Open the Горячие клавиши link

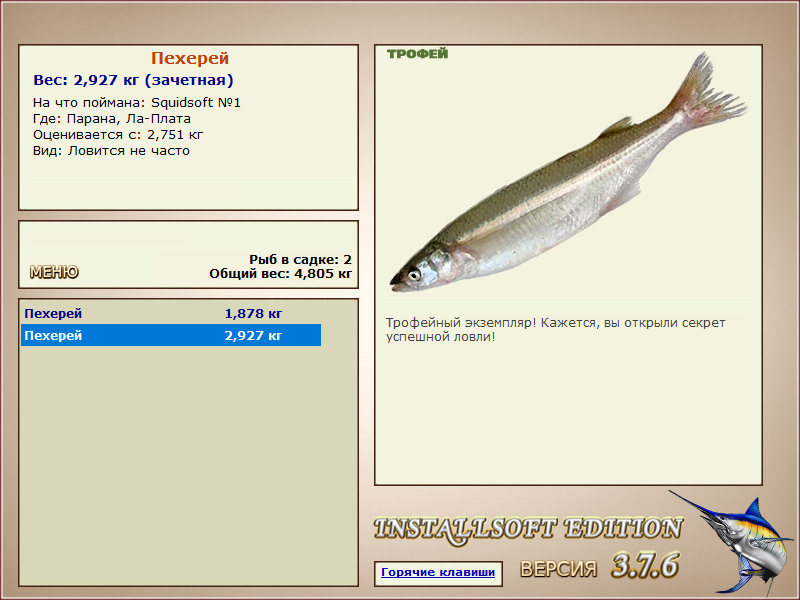[x=438, y=572]
